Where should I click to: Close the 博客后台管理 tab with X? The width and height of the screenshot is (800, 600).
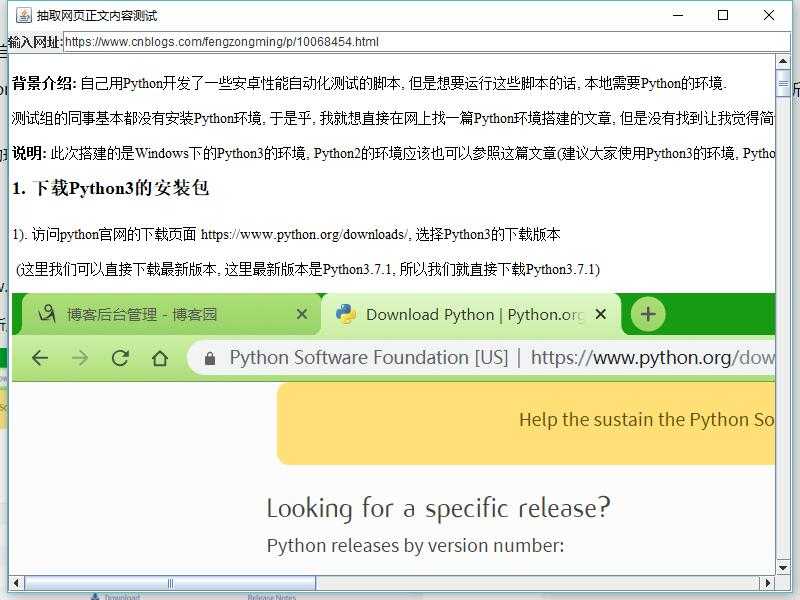(x=302, y=314)
